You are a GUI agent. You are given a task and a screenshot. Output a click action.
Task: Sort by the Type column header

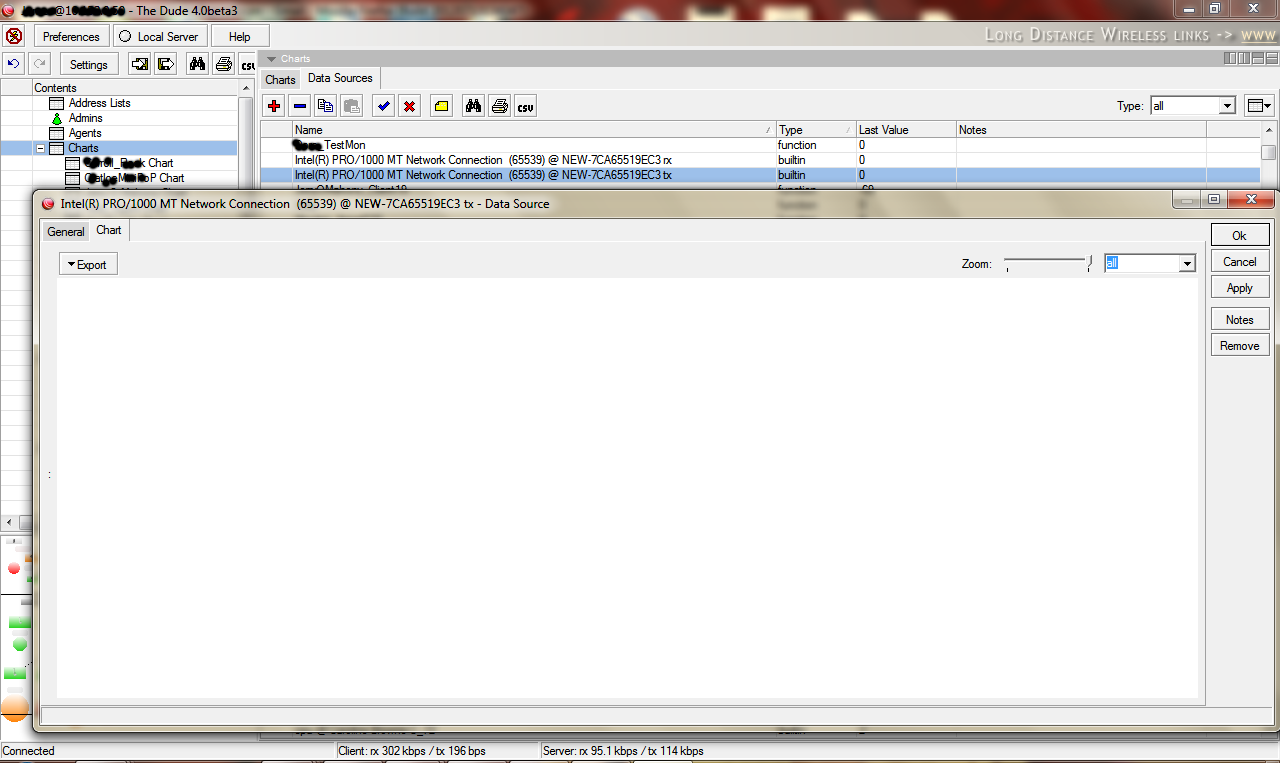(x=816, y=130)
